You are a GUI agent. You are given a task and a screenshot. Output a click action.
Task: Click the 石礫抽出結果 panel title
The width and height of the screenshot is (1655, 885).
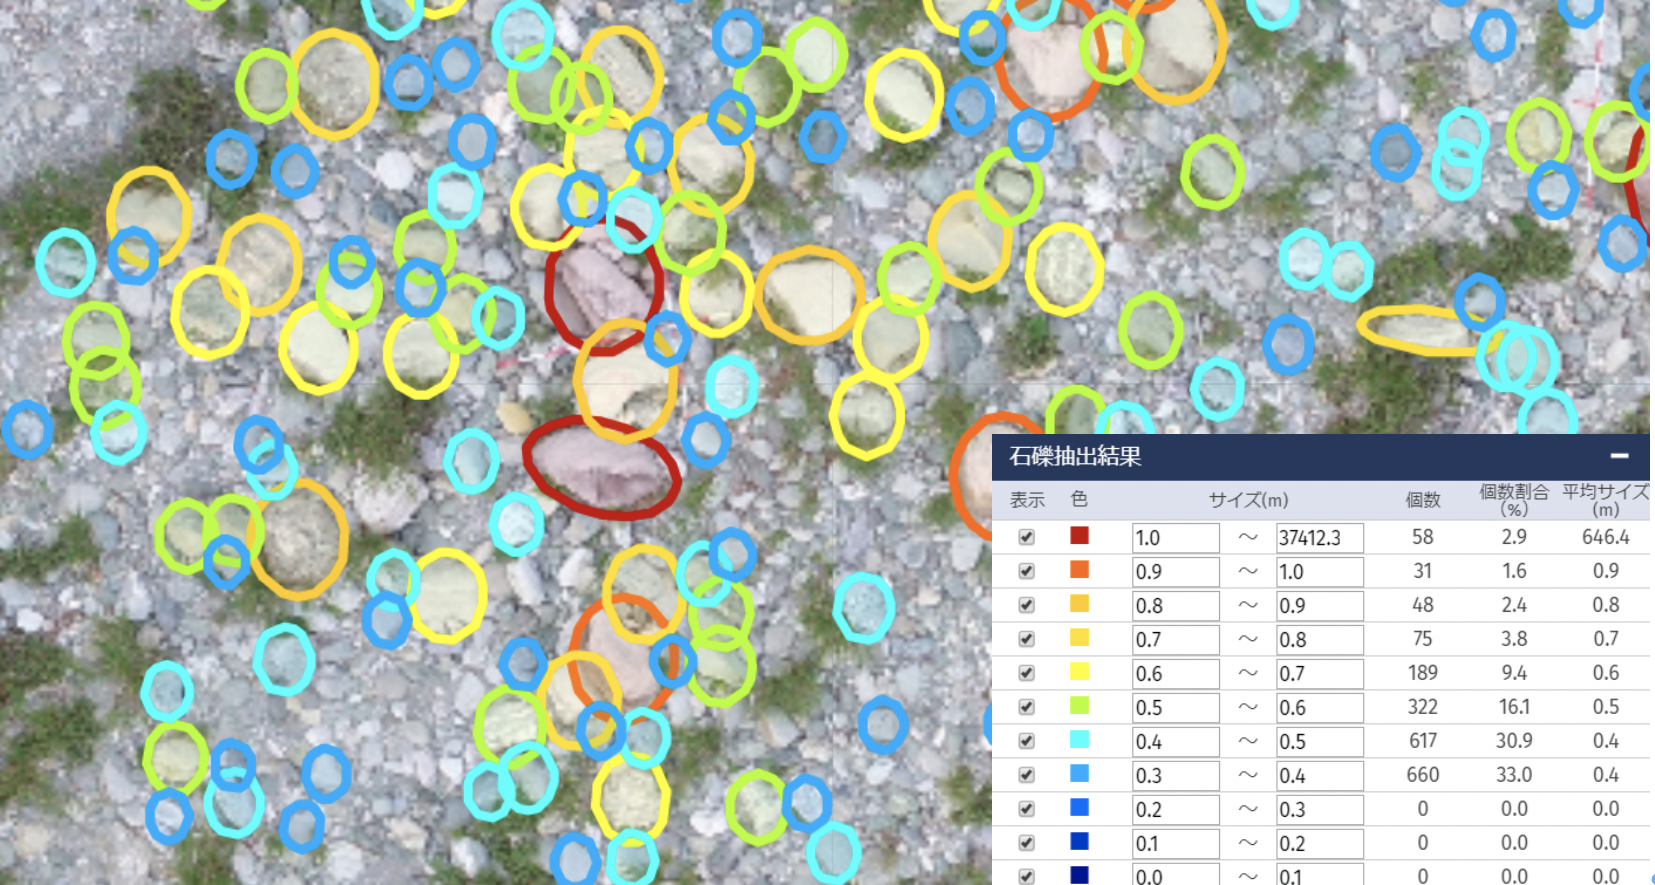tap(1075, 457)
